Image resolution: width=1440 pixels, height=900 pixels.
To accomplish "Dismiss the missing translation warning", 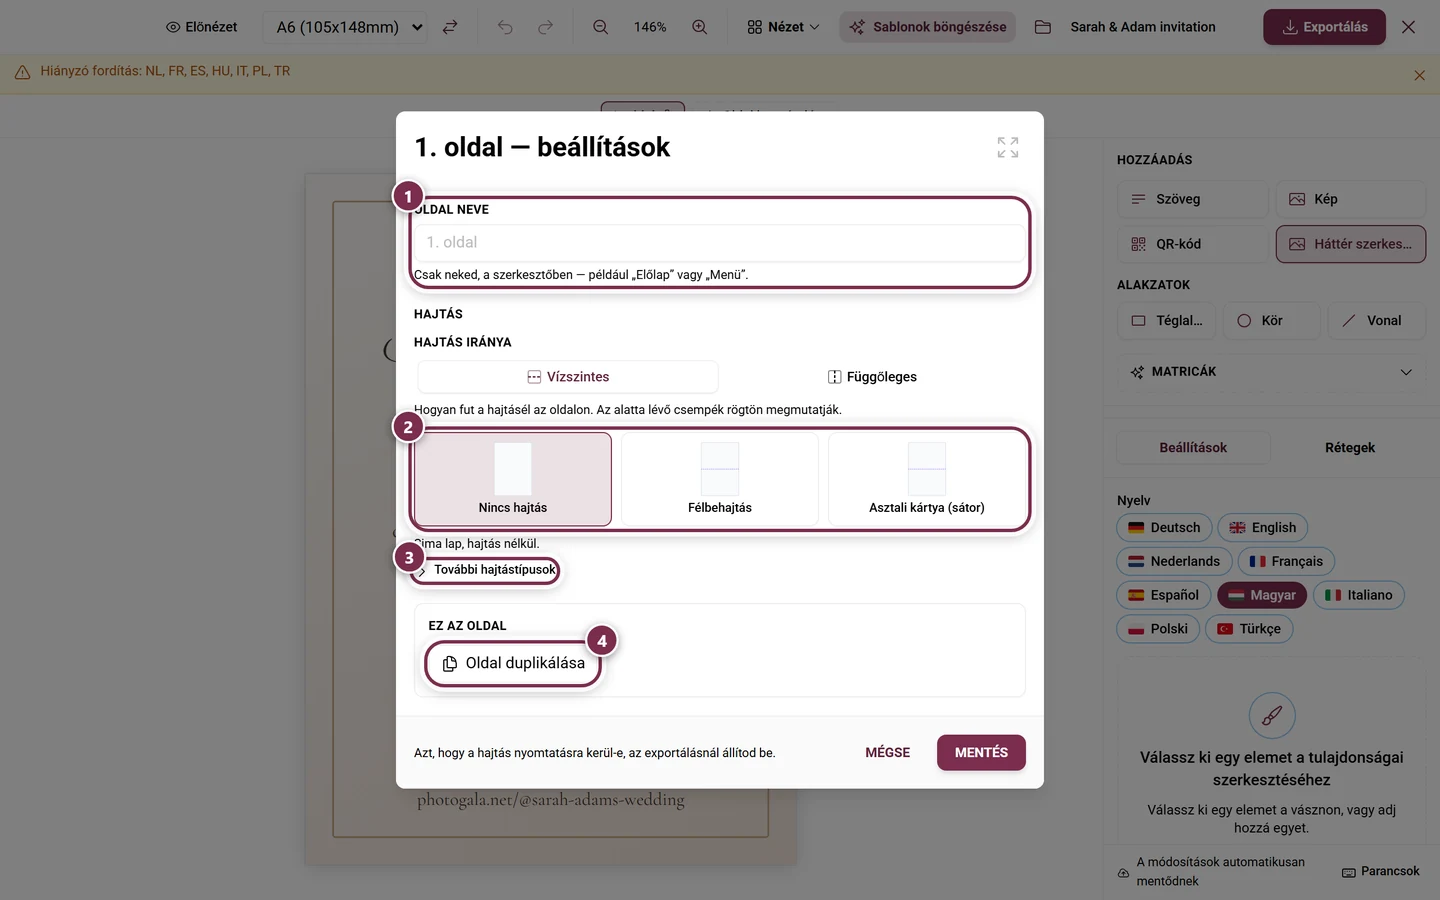I will (1419, 75).
